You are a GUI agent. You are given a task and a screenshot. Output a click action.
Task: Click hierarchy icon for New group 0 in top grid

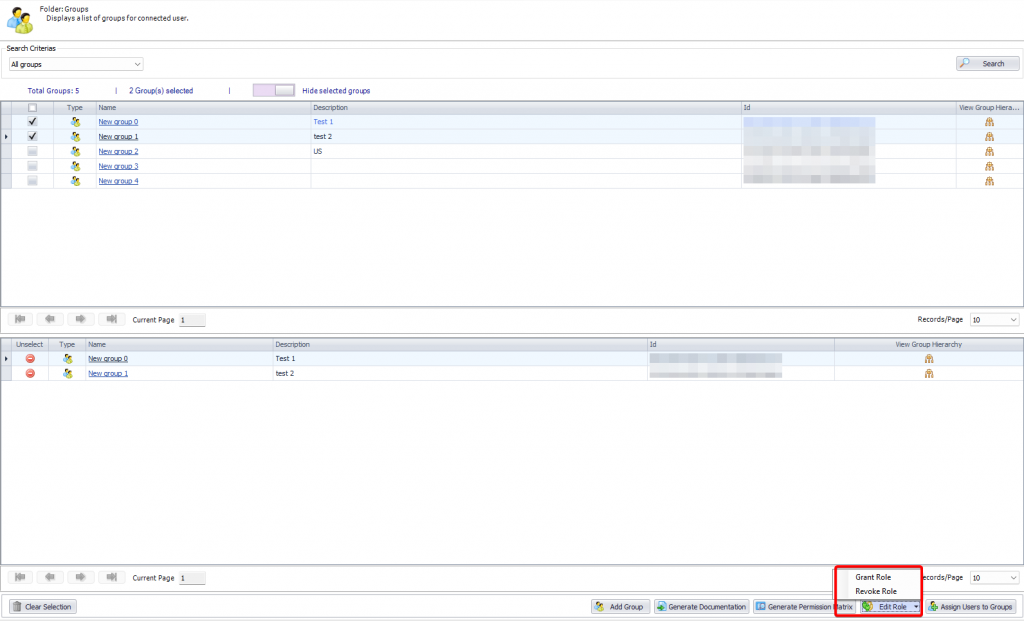tap(989, 121)
